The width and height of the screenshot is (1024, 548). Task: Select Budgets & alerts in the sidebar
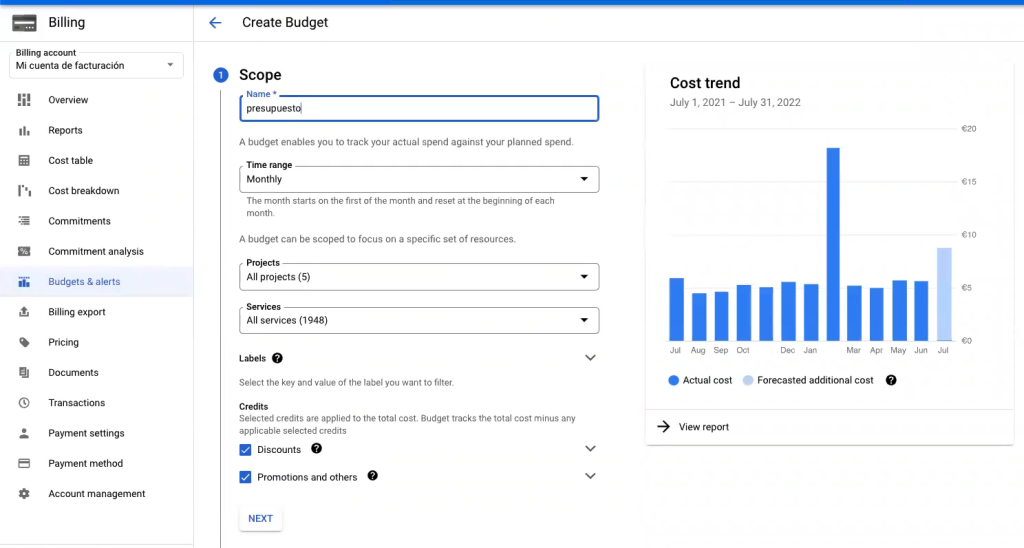coord(97,282)
